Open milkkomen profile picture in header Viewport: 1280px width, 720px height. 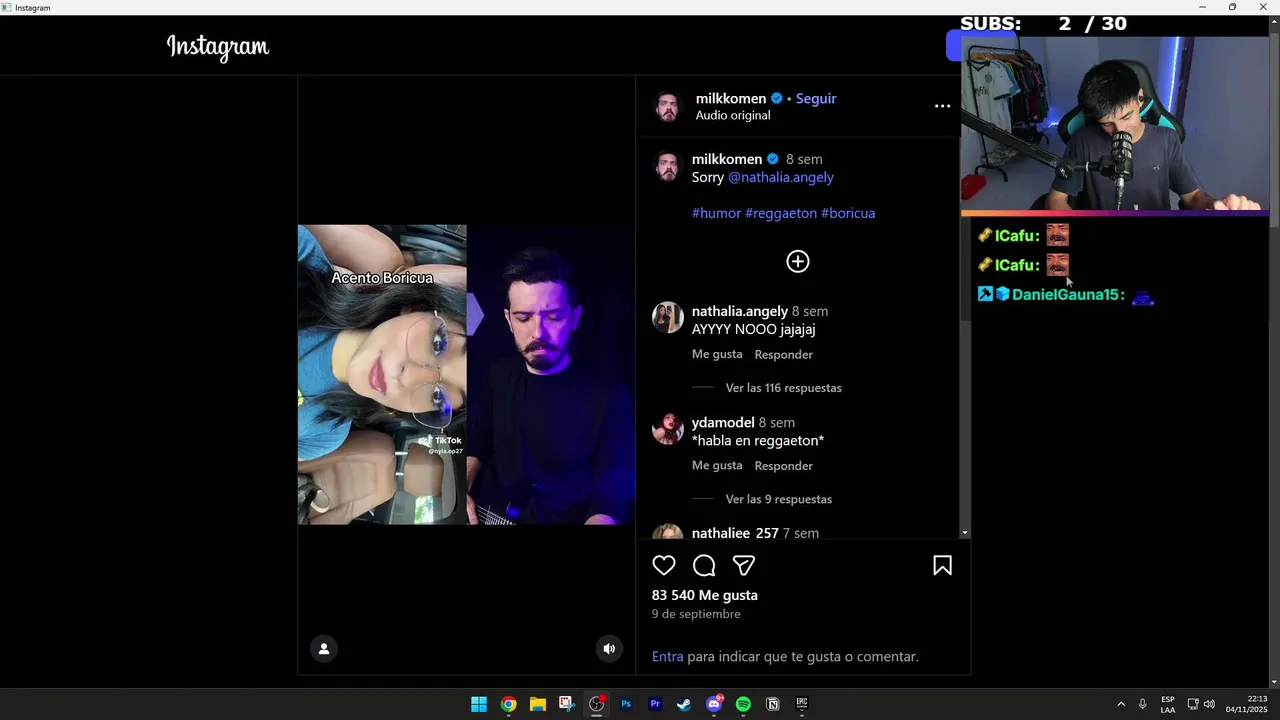click(667, 107)
